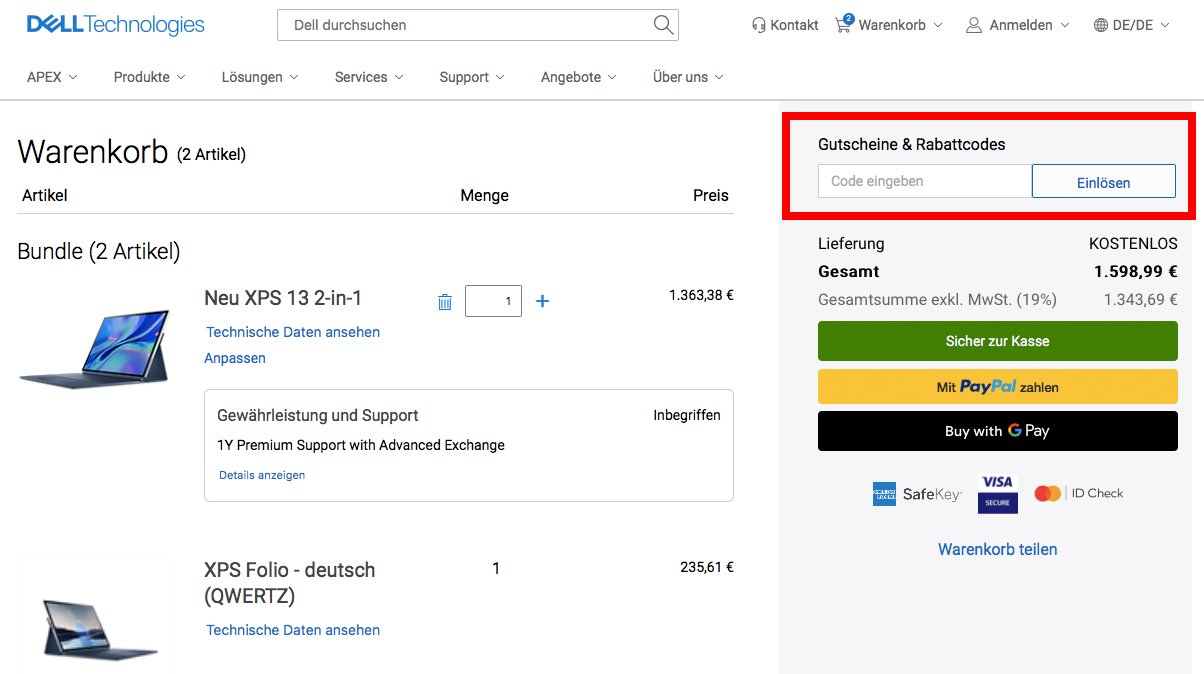This screenshot has width=1204, height=674.
Task: Follow the 'Warenkorb teilen' link
Action: click(997, 548)
